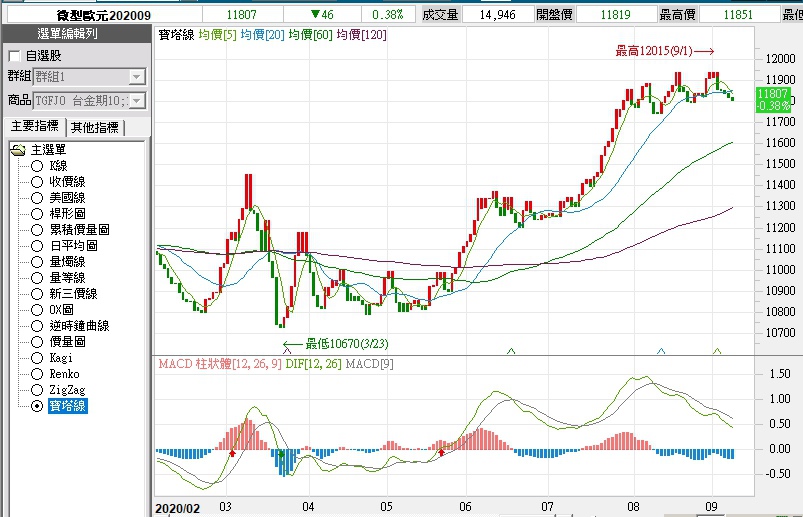Viewport: 803px width, 517px height.
Task: Open the 商品 TGFJO product dropdown
Action: (x=136, y=101)
